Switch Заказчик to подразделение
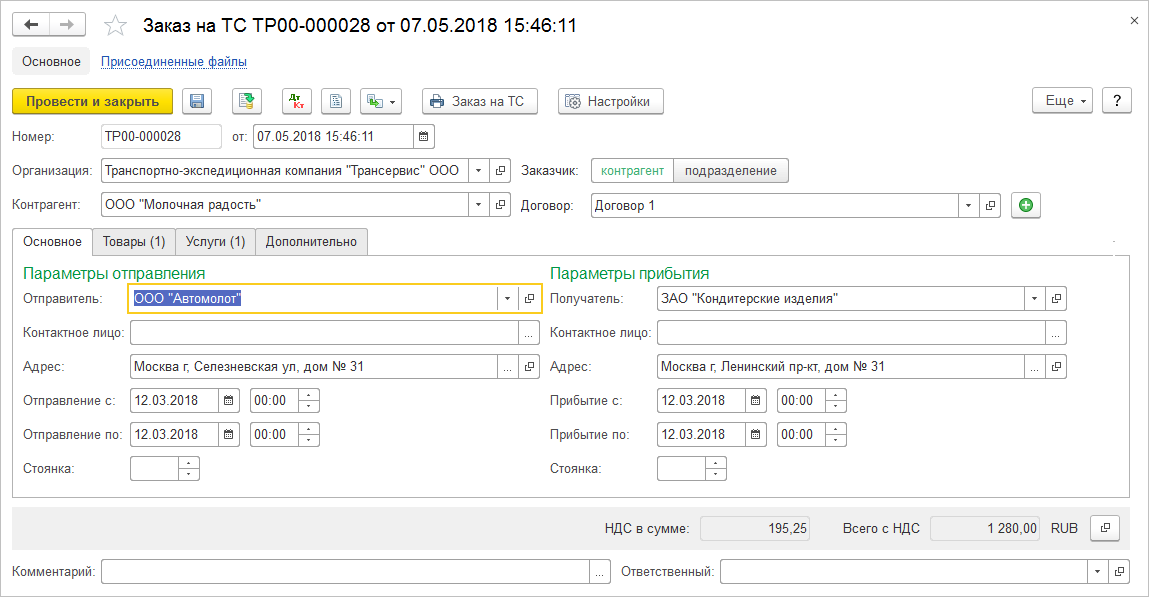Image resolution: width=1149 pixels, height=597 pixels. tap(730, 171)
